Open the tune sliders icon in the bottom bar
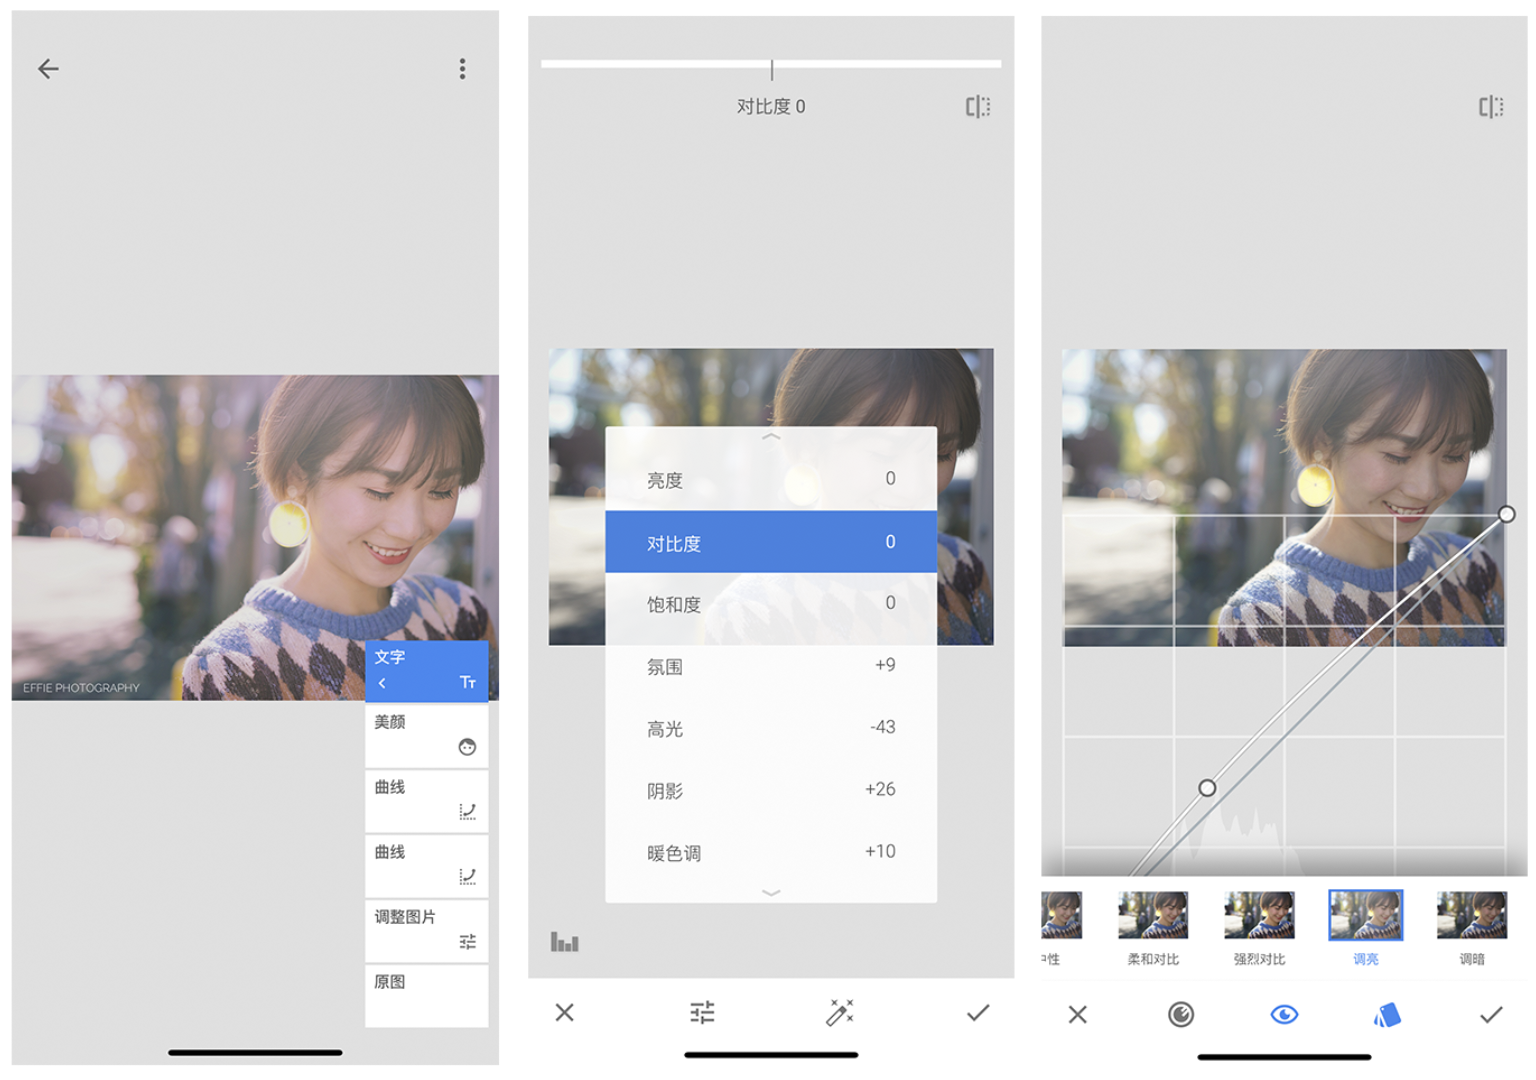The image size is (1536, 1080). 702,1013
